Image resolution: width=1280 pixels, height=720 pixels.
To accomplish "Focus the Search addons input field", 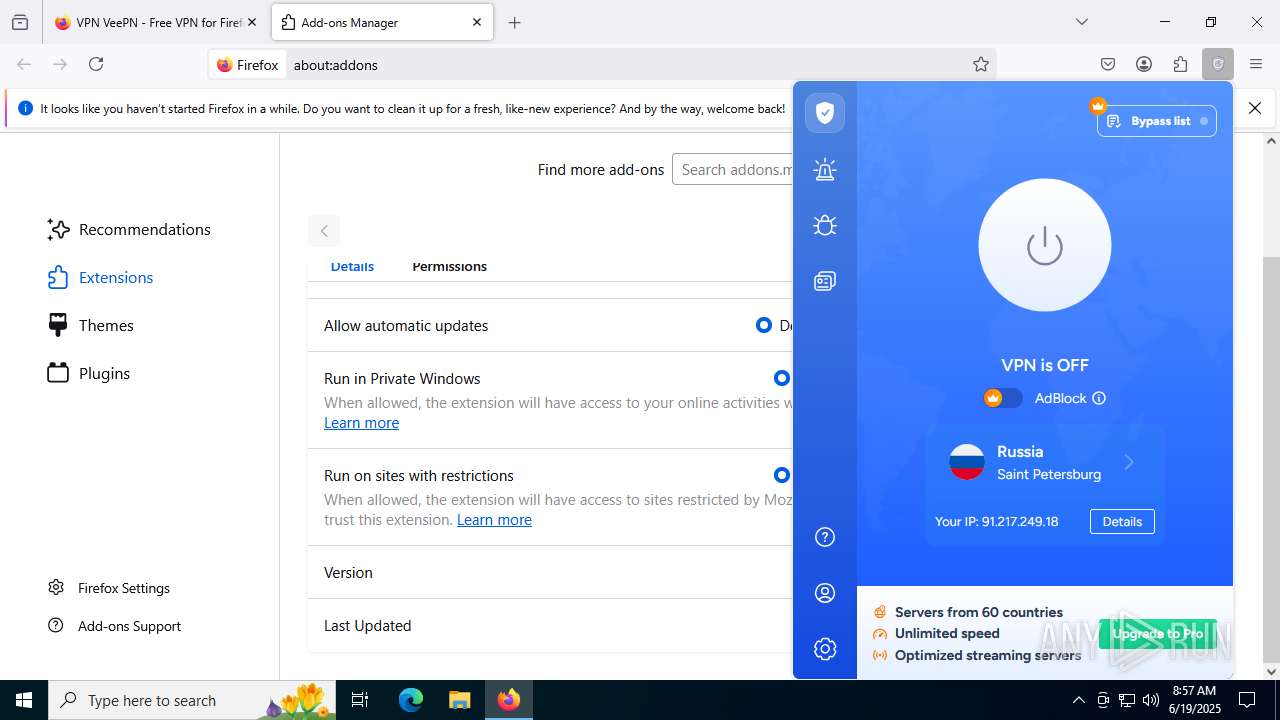I will click(x=733, y=170).
